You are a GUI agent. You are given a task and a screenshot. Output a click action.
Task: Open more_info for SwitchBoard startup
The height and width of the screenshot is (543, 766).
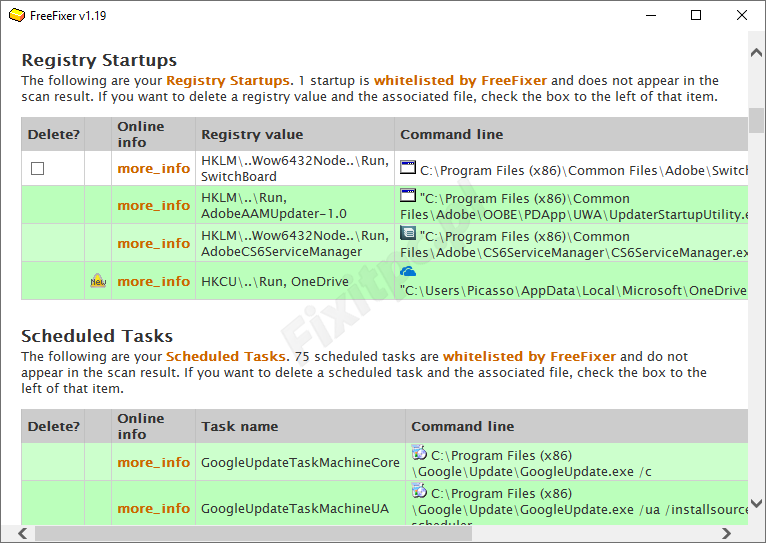pos(153,168)
